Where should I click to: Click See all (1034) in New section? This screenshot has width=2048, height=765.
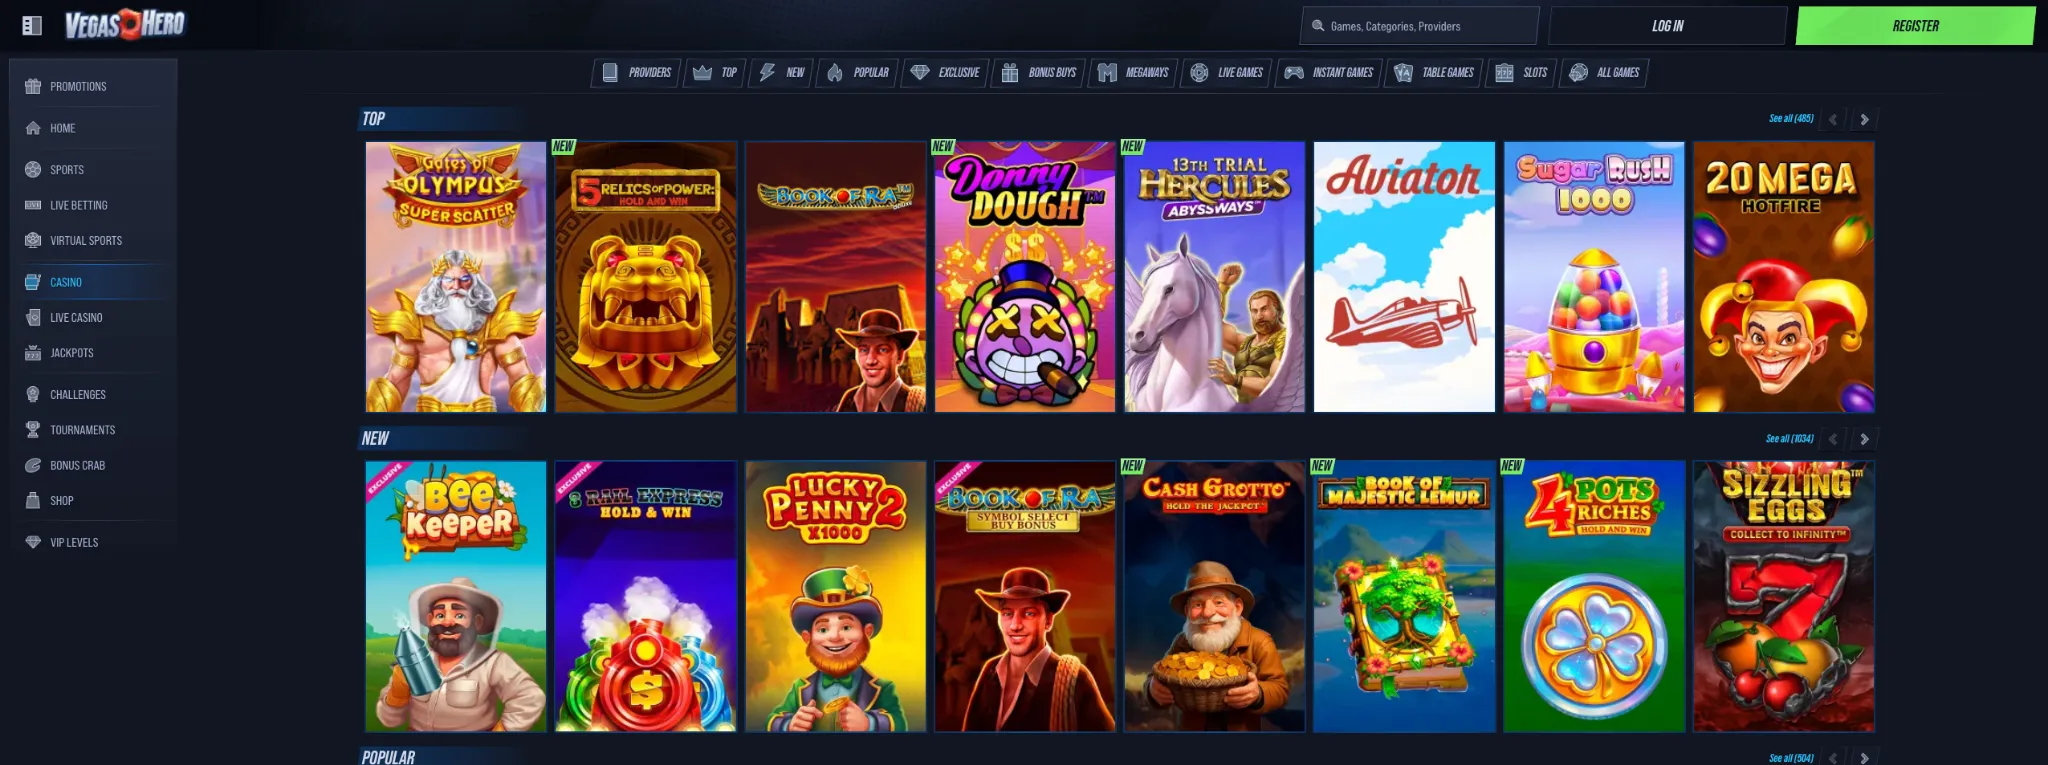click(x=1789, y=439)
